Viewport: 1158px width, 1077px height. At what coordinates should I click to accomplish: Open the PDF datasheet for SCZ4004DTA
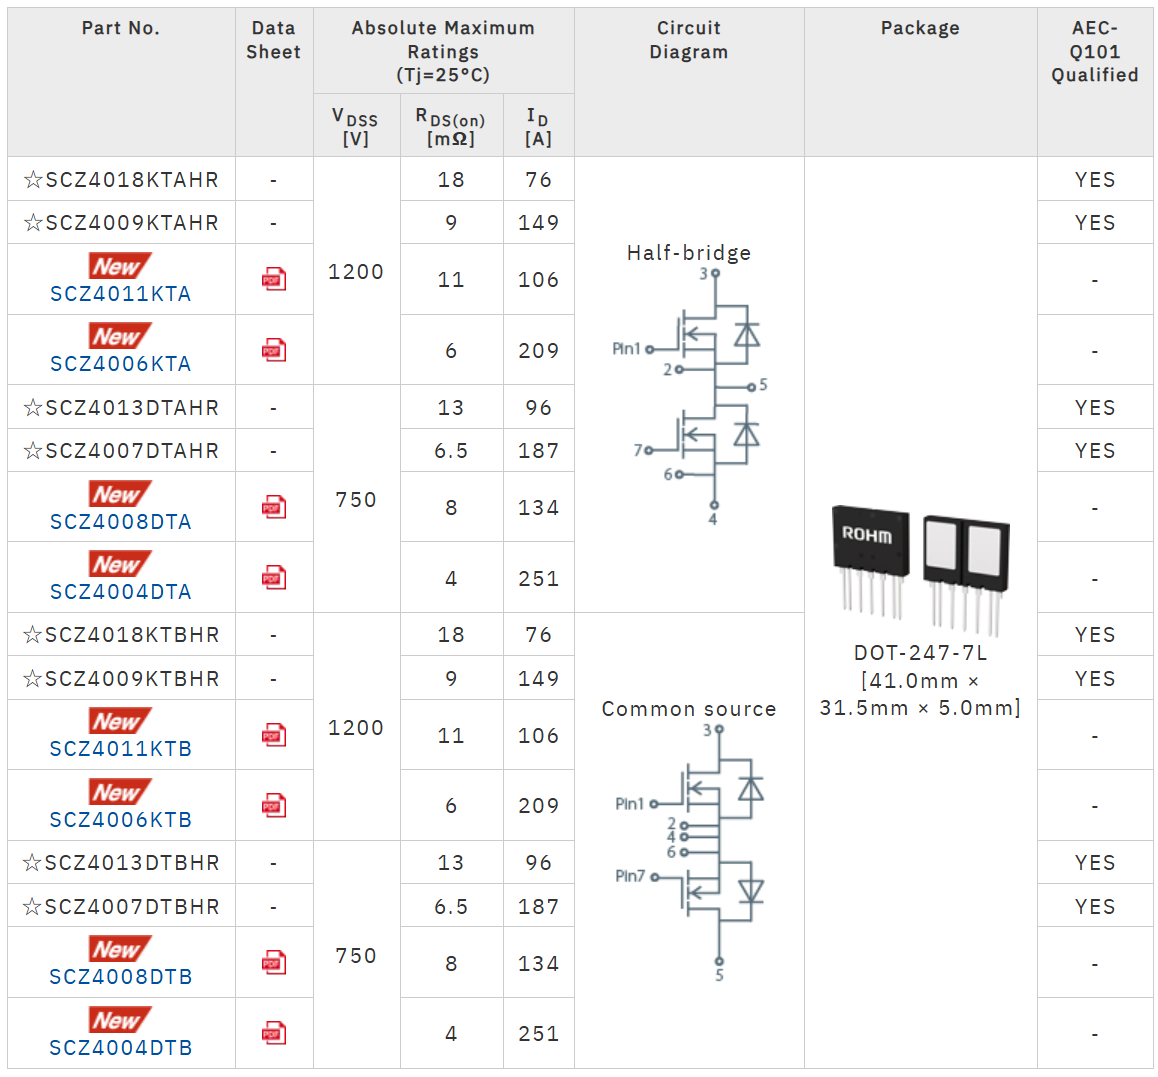tap(273, 578)
